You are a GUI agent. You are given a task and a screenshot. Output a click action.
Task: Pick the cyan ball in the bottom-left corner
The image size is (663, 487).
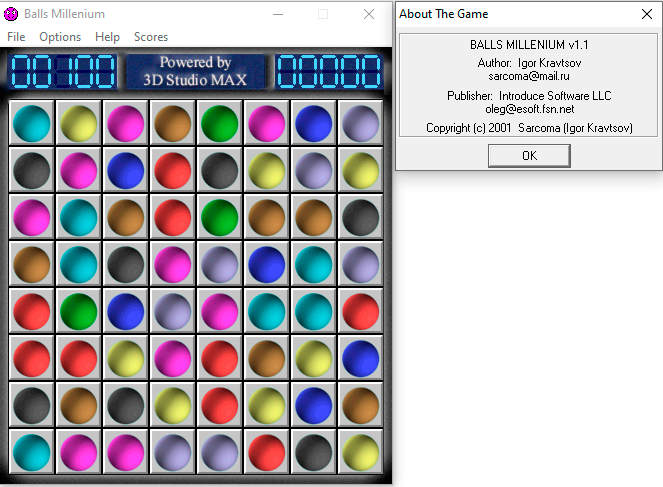click(x=31, y=452)
